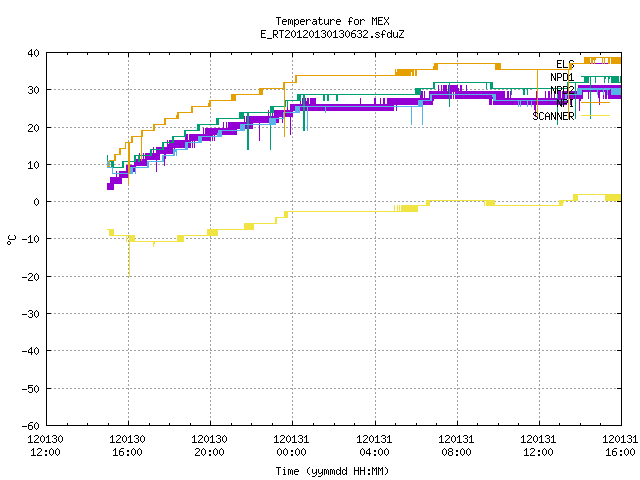Click y-axis label -30
Viewport: 640px width, 480px height.
click(x=31, y=314)
